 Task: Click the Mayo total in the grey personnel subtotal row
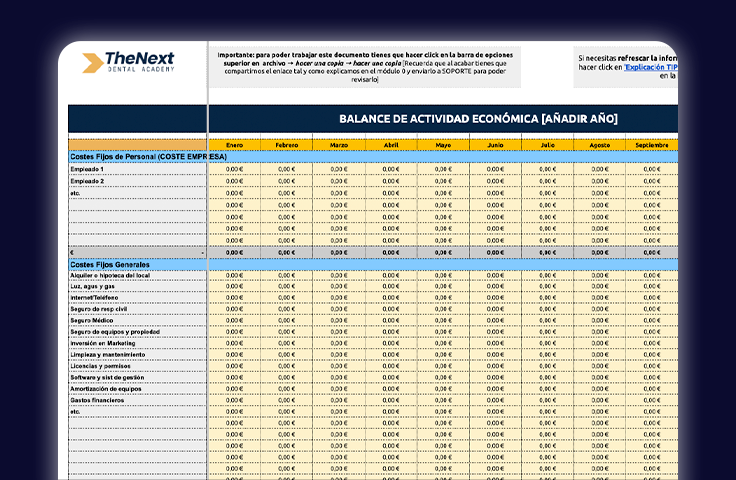click(x=443, y=252)
